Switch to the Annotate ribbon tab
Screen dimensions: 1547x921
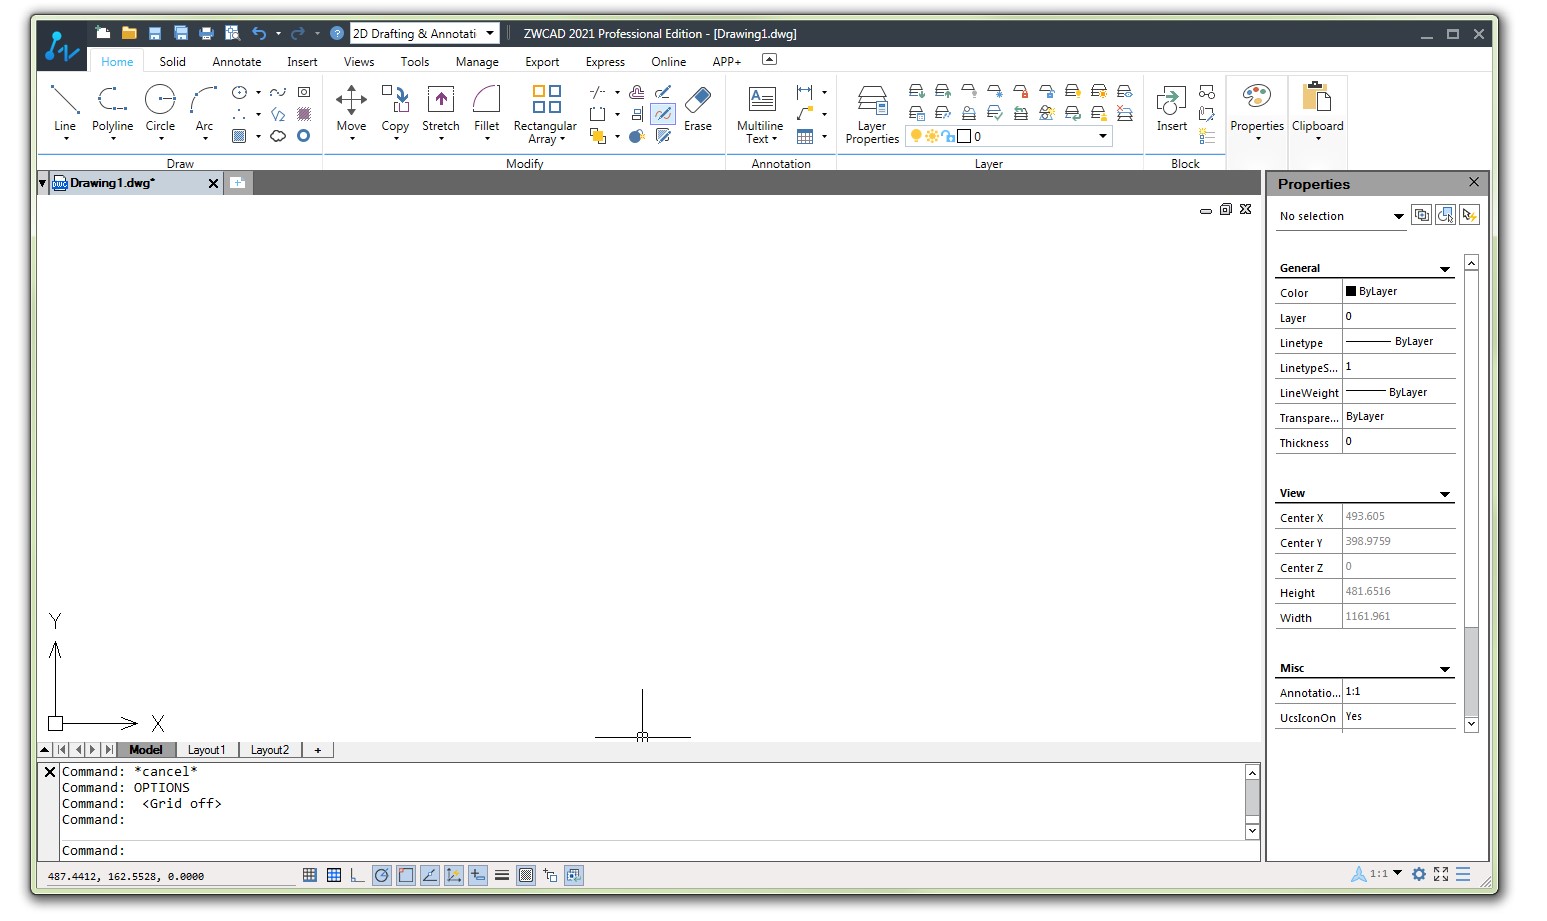pos(237,62)
